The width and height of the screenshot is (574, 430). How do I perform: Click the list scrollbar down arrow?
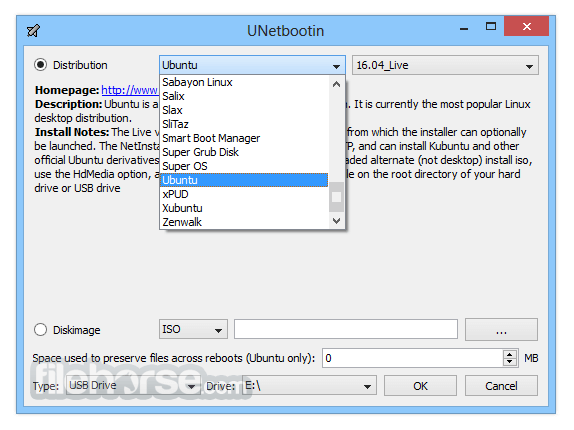pyautogui.click(x=336, y=221)
